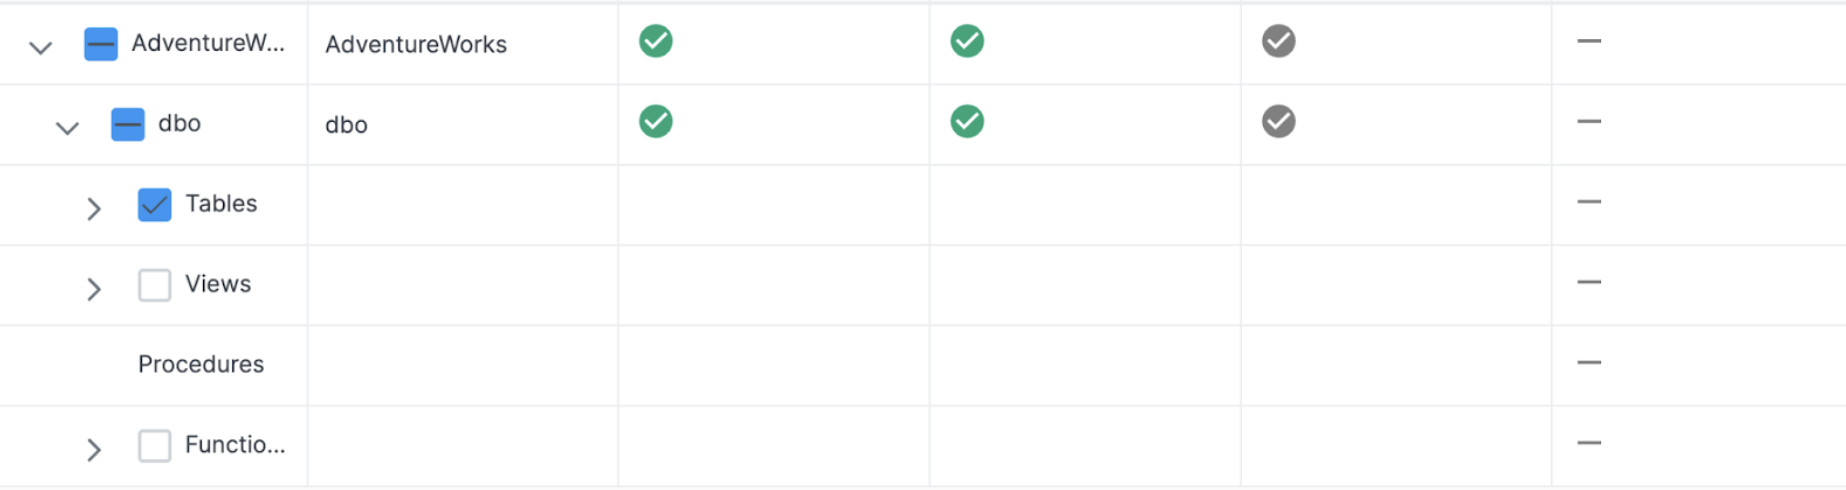Viewport: 1846px width, 490px height.
Task: Uncheck the Tables checkbox
Action: pyautogui.click(x=155, y=205)
